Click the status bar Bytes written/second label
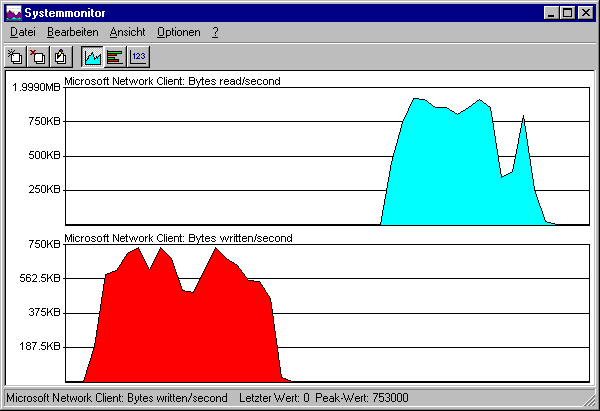This screenshot has height=411, width=600. pos(117,398)
